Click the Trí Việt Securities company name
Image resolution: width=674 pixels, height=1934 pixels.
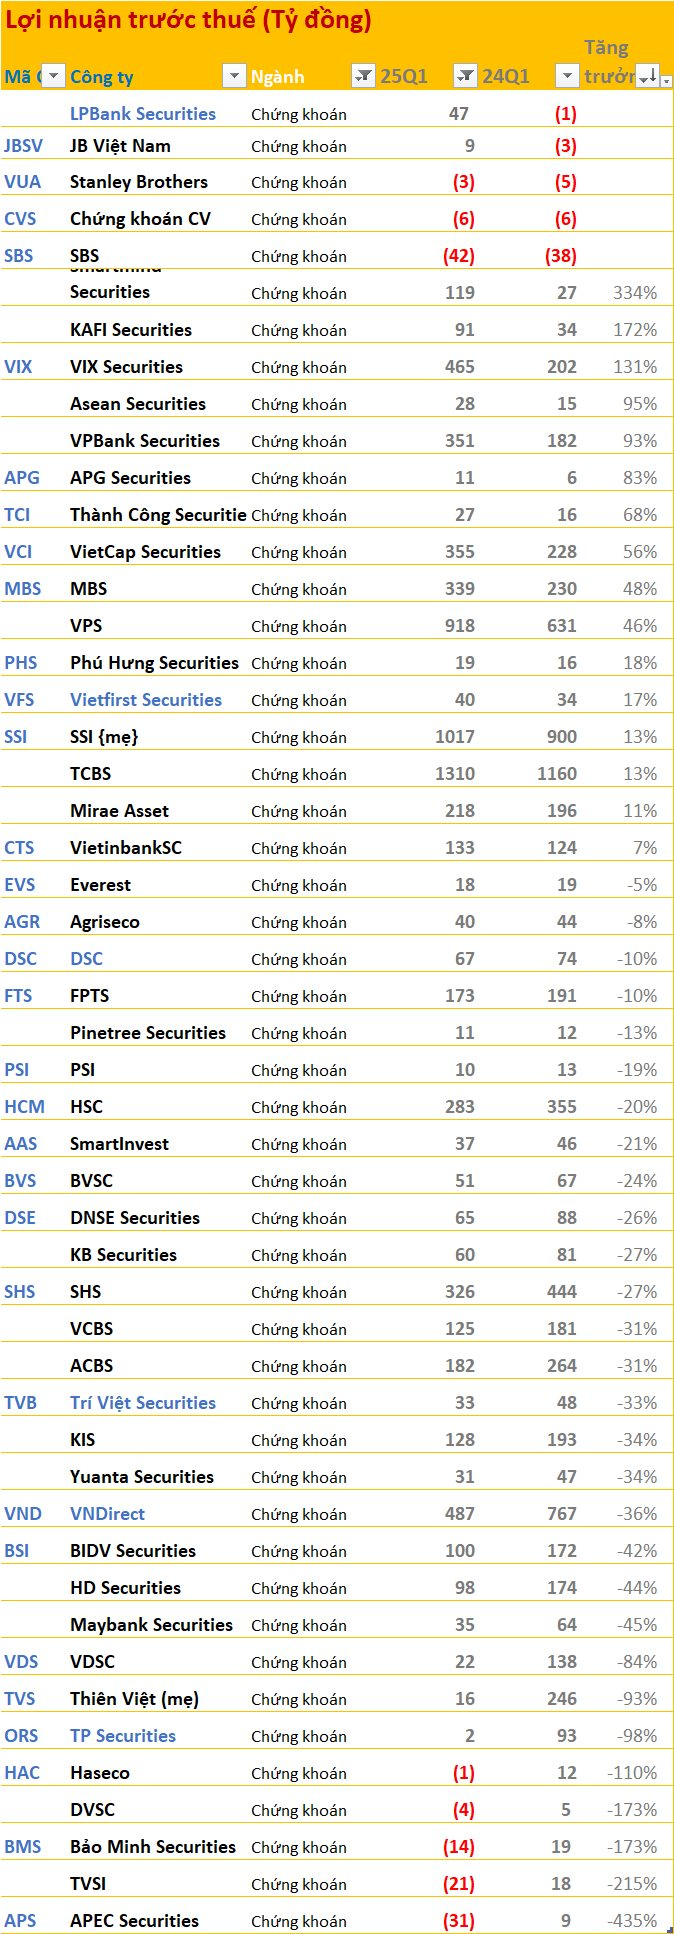pyautogui.click(x=143, y=1403)
